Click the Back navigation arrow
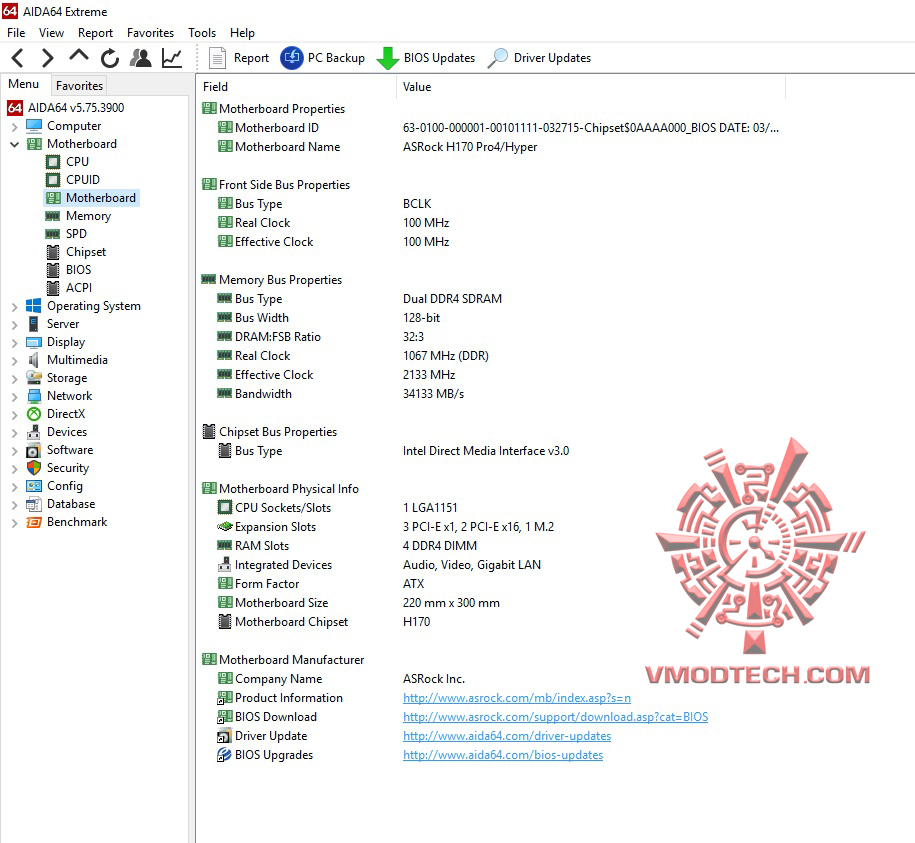Screen dimensions: 915x843 [18, 58]
